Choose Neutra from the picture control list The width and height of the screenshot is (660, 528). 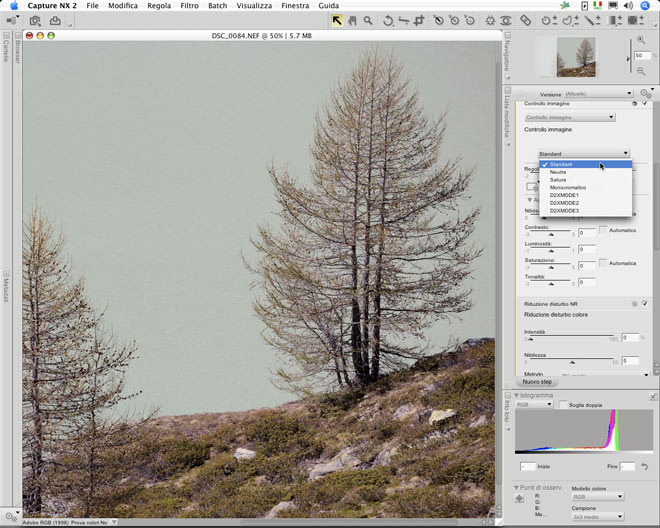[x=585, y=172]
